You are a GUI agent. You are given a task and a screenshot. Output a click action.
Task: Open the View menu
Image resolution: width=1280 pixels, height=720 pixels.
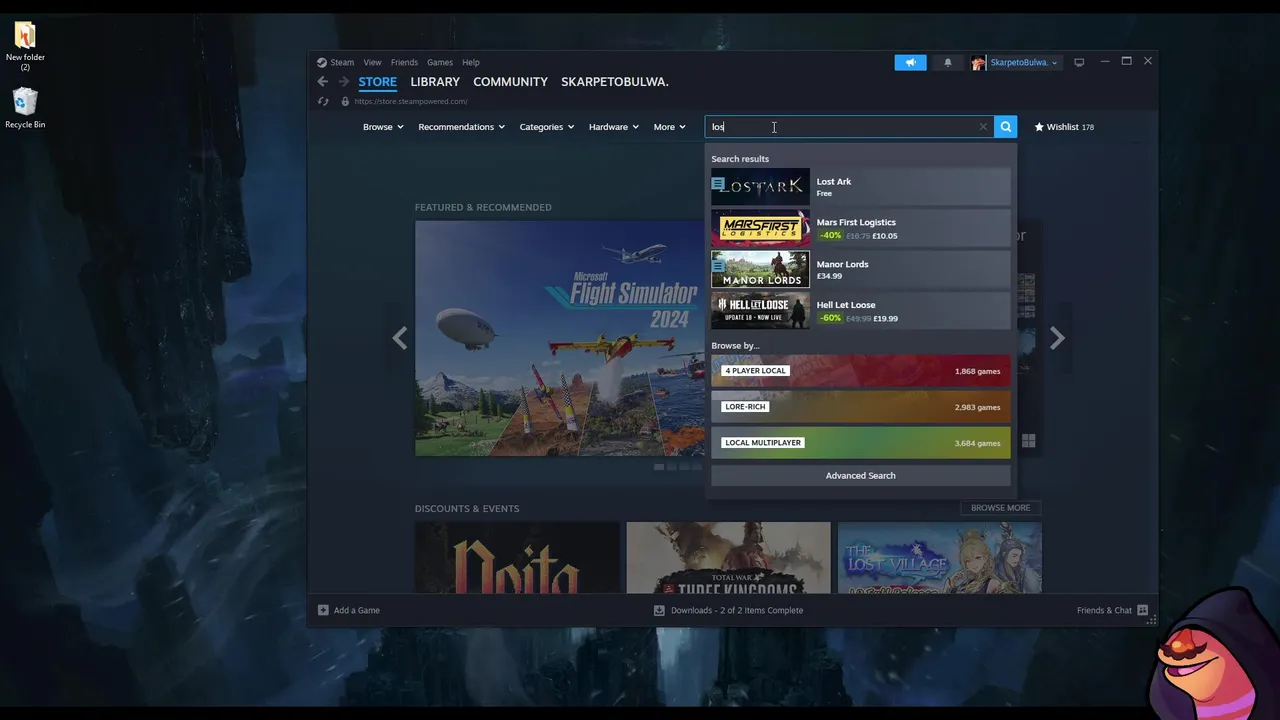[372, 62]
